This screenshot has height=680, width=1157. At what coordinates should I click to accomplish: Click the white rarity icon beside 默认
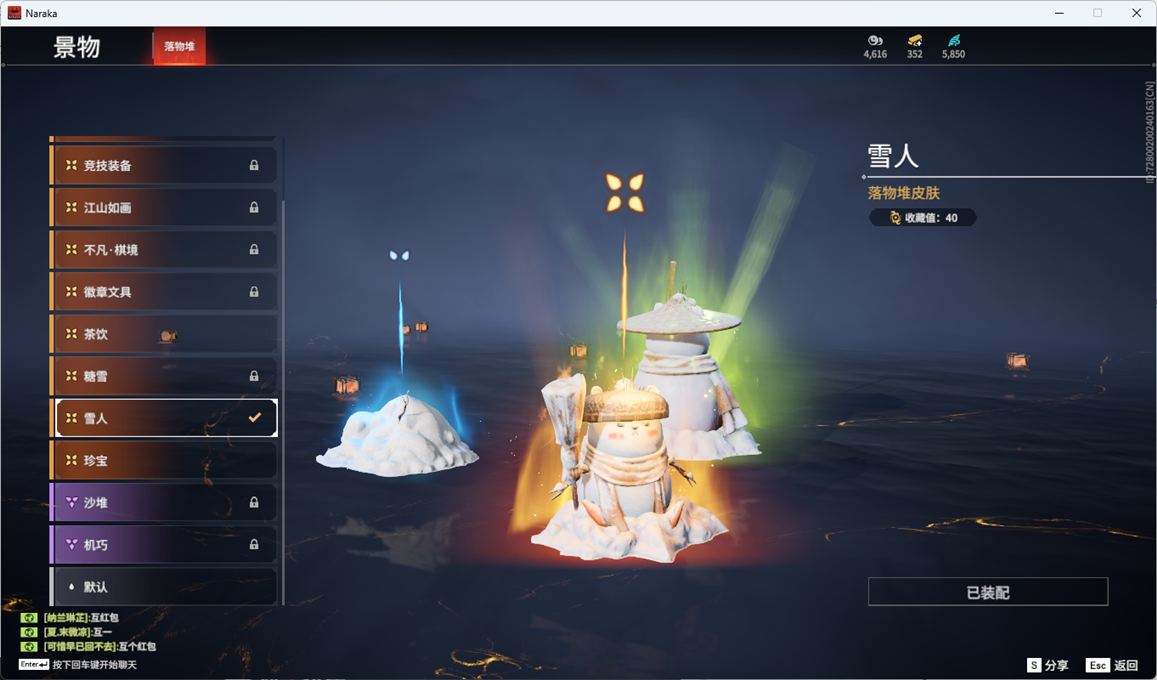coord(72,586)
